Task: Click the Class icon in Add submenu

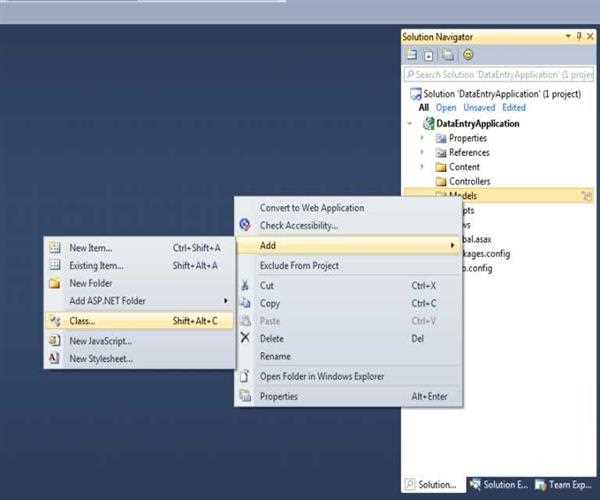Action: (54, 321)
